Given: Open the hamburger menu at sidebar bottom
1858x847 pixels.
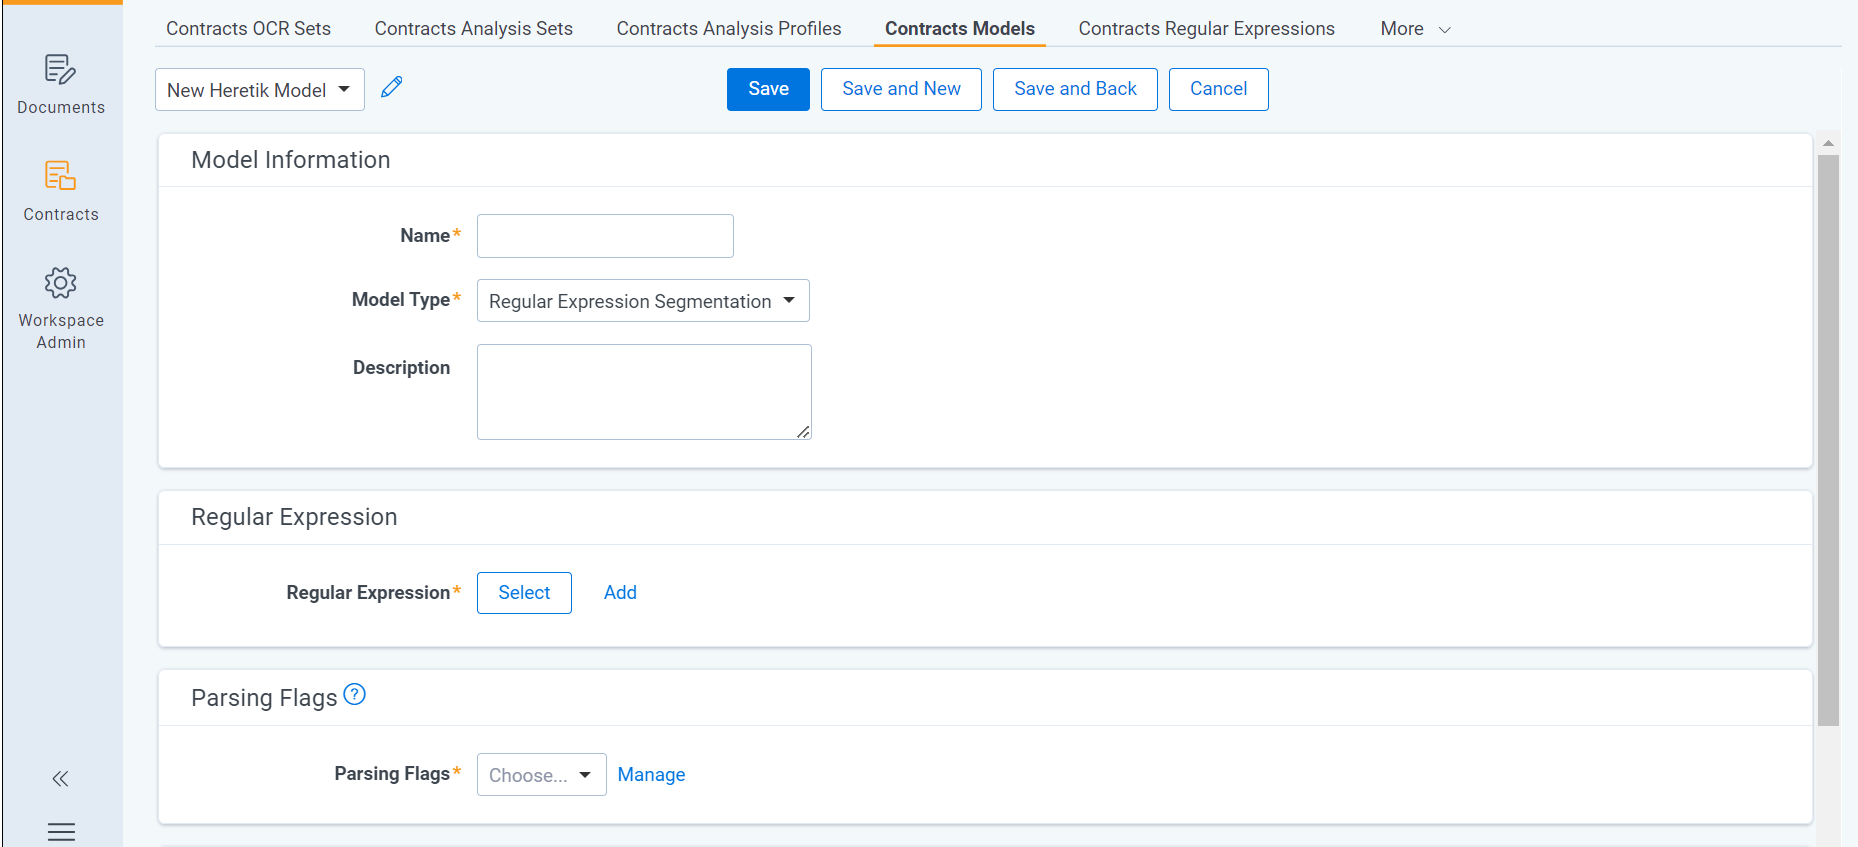Looking at the screenshot, I should pos(61,832).
